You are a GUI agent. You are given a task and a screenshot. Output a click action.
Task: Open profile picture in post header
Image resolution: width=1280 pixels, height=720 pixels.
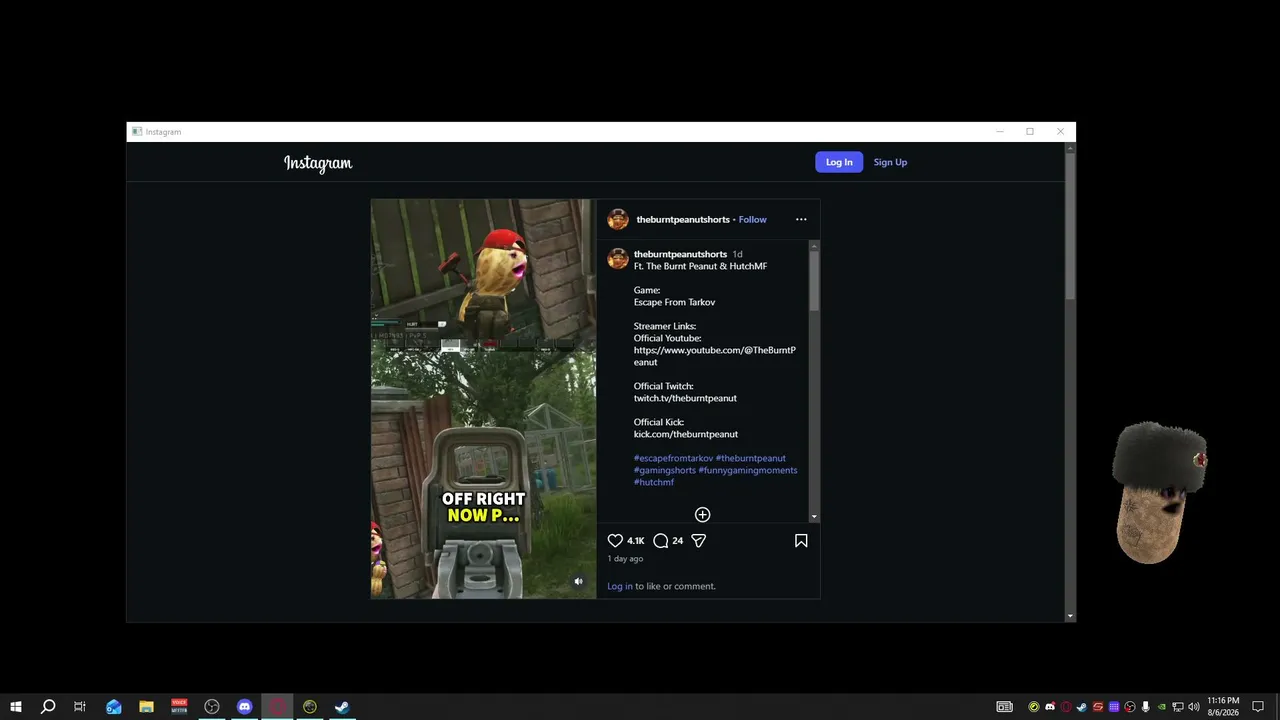618,220
